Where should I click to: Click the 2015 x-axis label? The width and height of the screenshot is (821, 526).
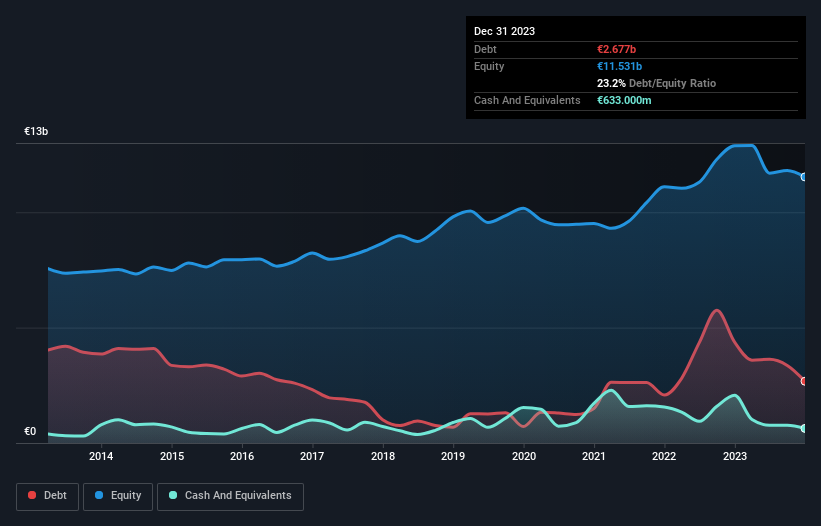[172, 456]
